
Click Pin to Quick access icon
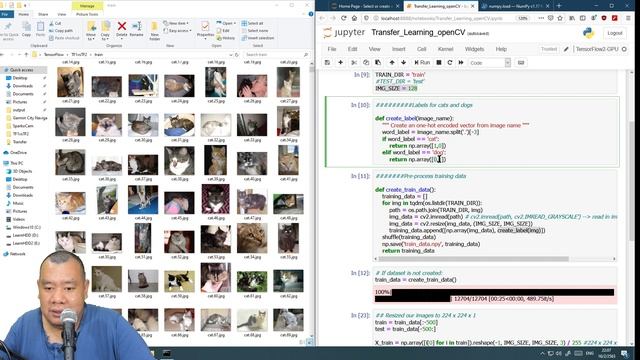coord(7,31)
